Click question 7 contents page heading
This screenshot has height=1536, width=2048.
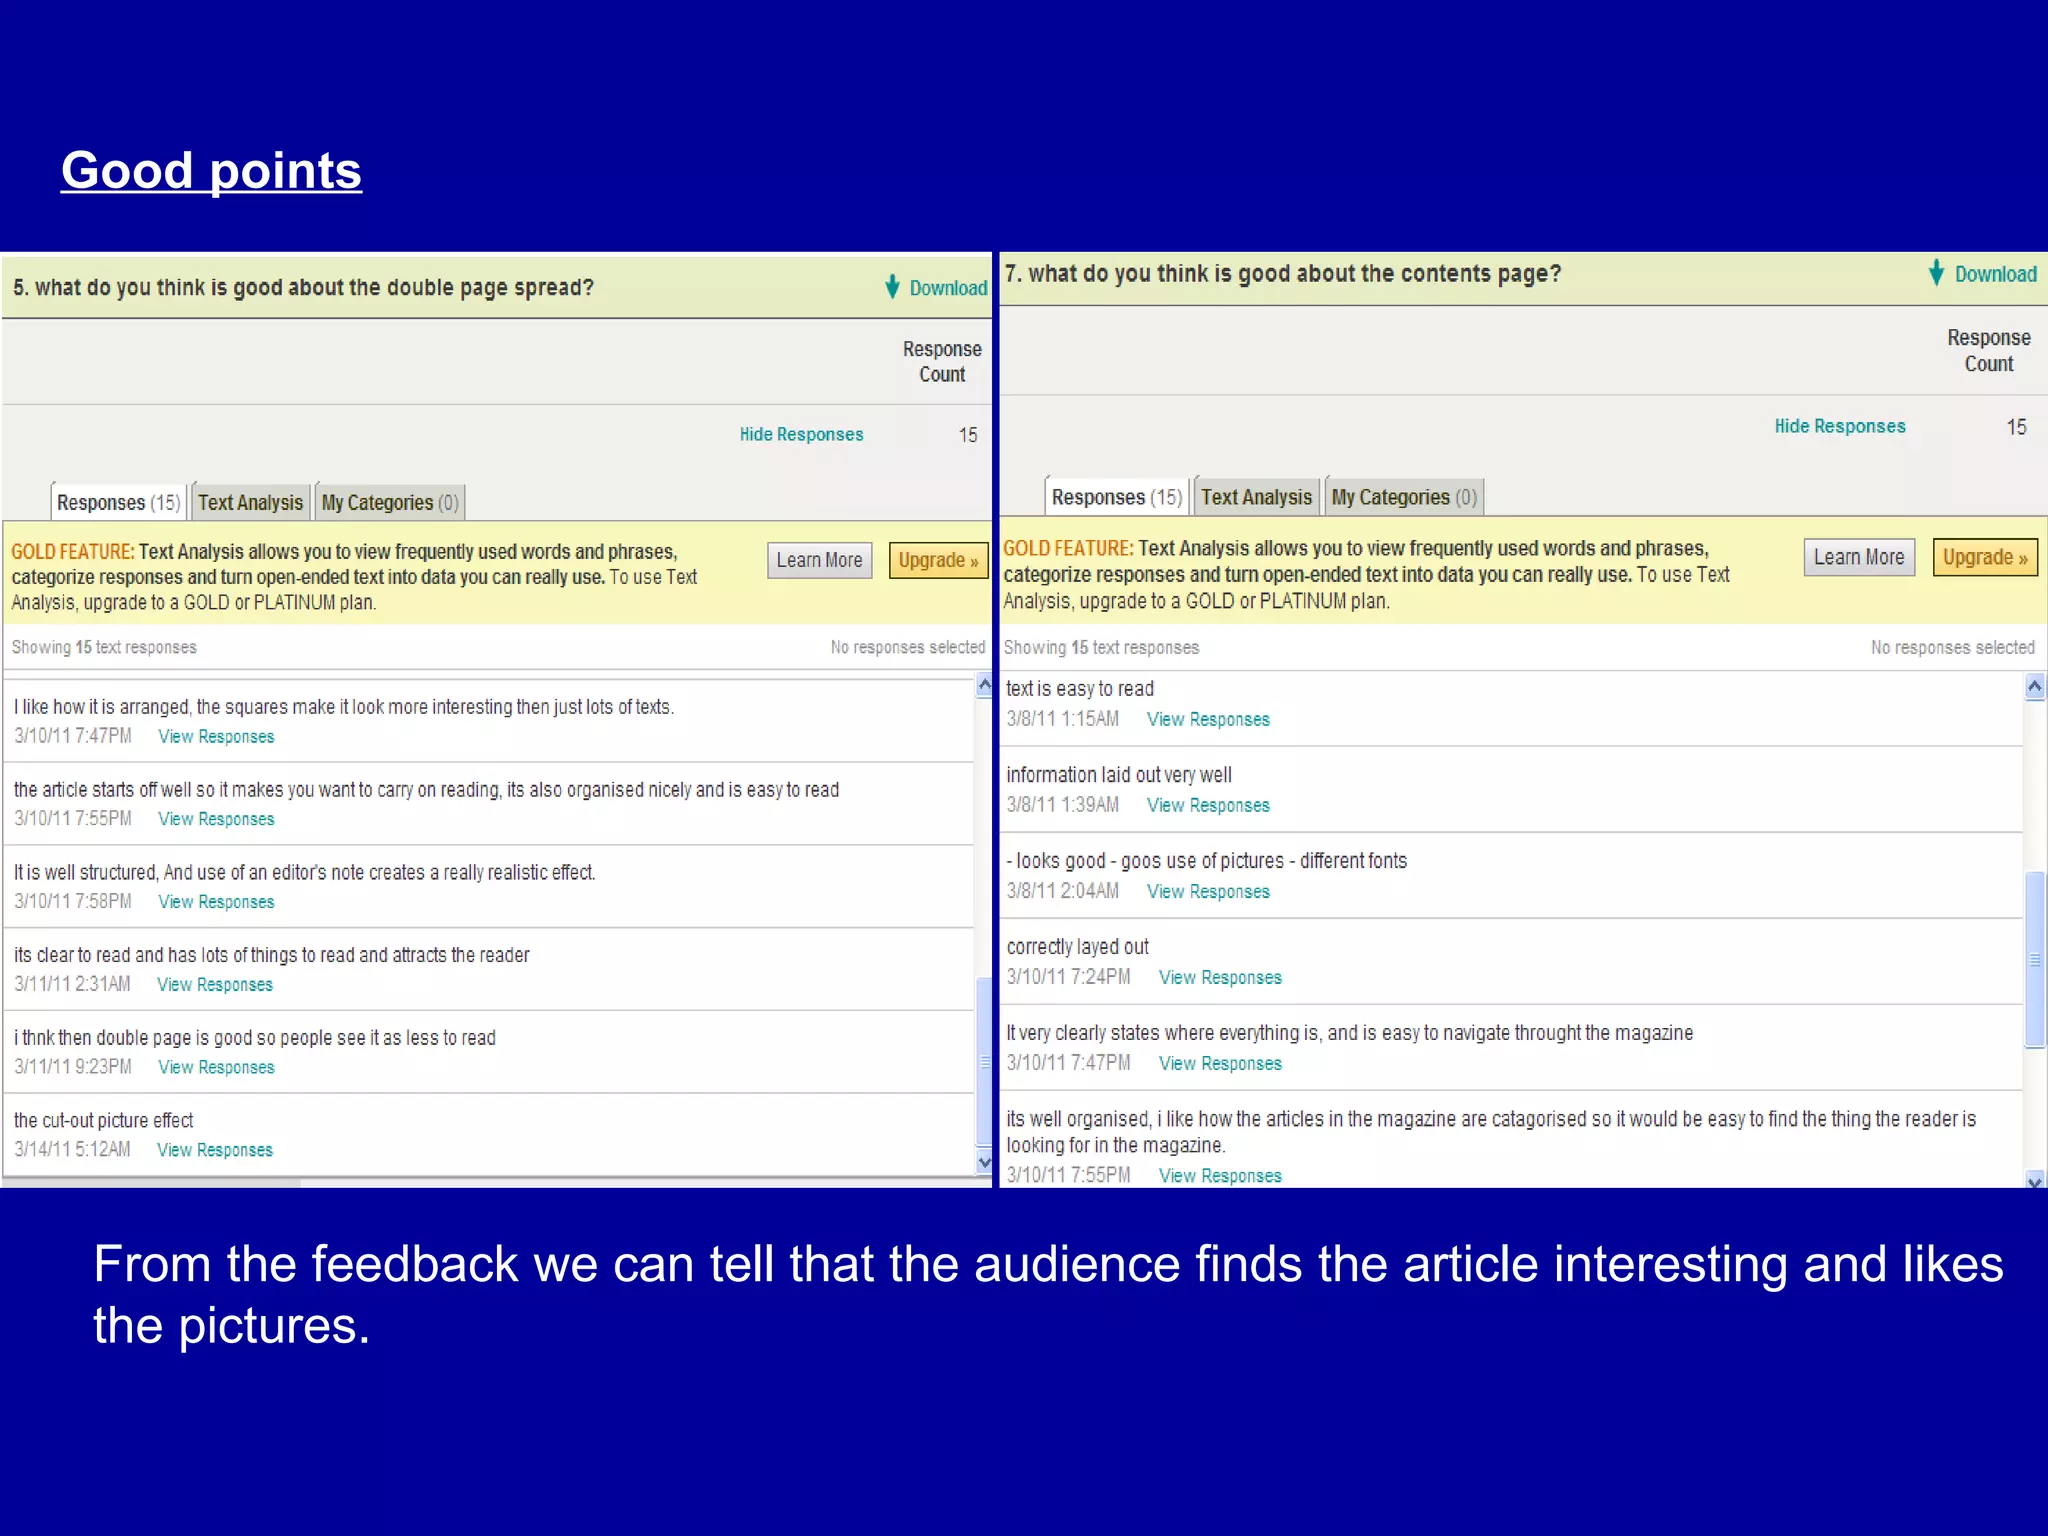(1283, 274)
